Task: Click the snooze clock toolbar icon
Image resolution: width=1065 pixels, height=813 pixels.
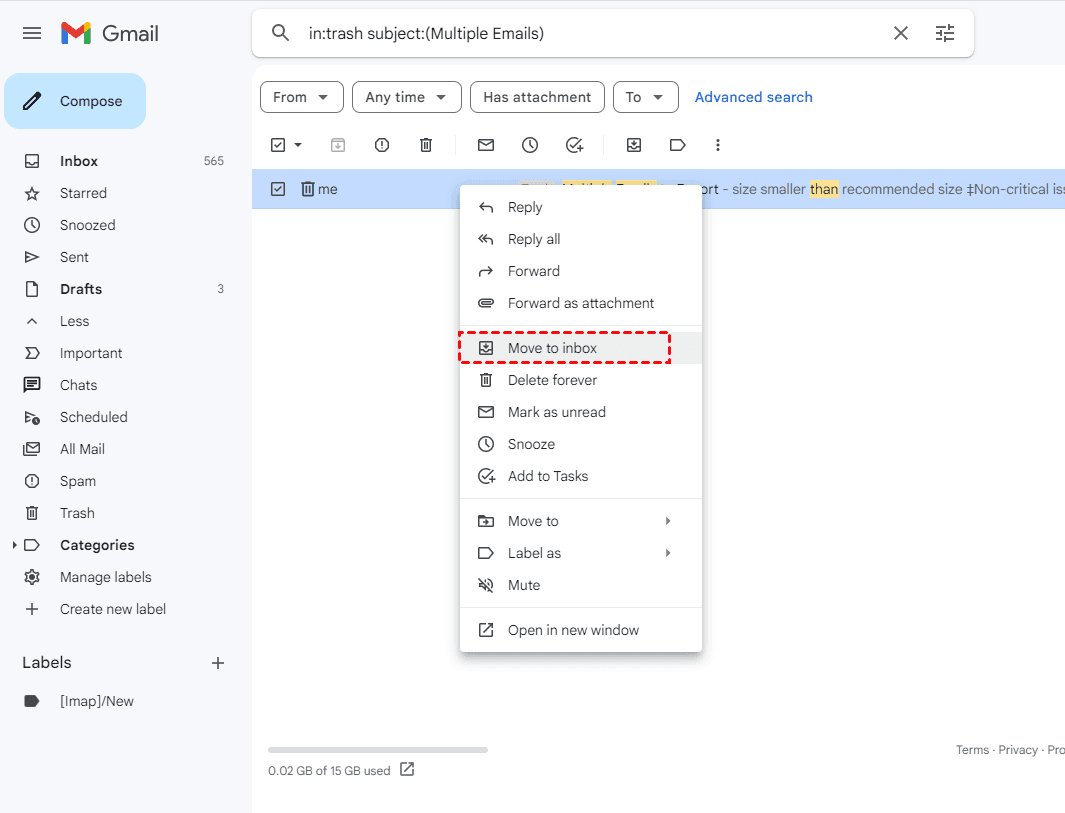Action: coord(530,145)
